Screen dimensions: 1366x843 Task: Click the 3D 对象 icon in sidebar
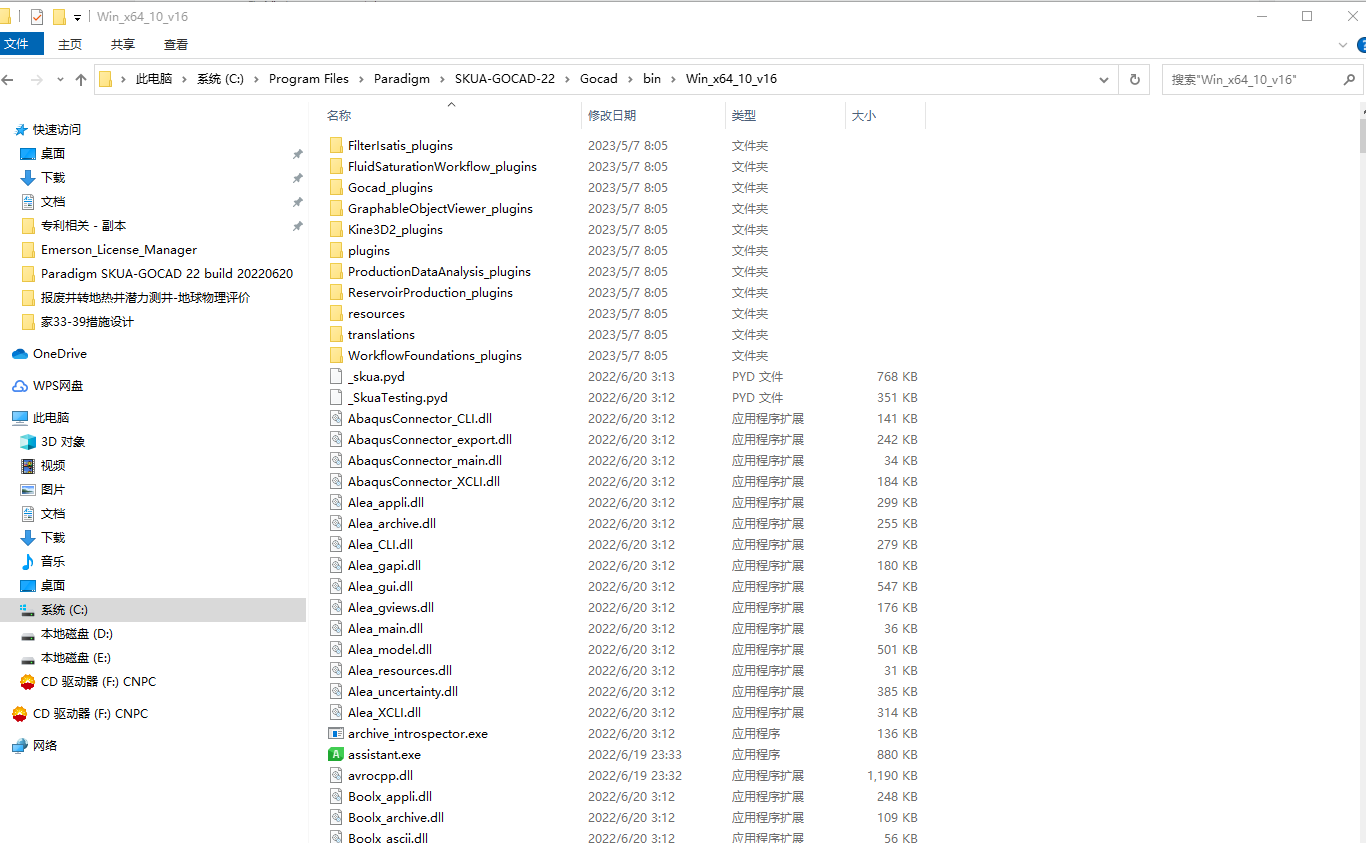coord(28,442)
